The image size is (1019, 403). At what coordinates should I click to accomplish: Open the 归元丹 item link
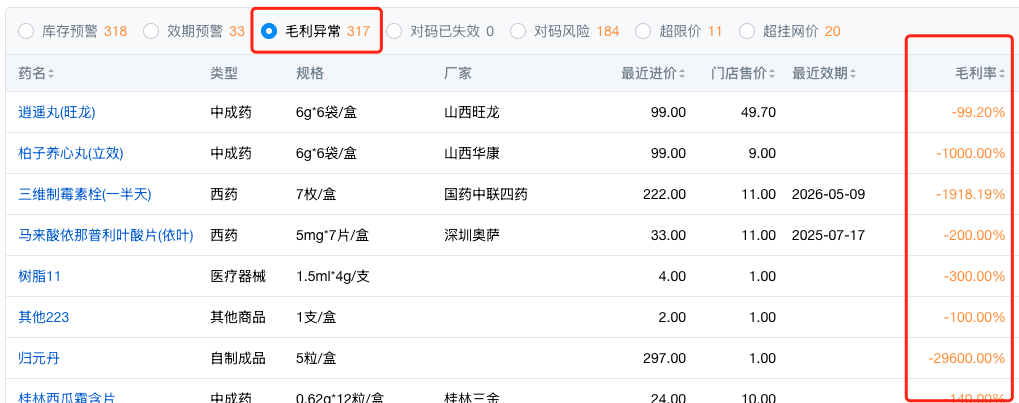click(39, 358)
